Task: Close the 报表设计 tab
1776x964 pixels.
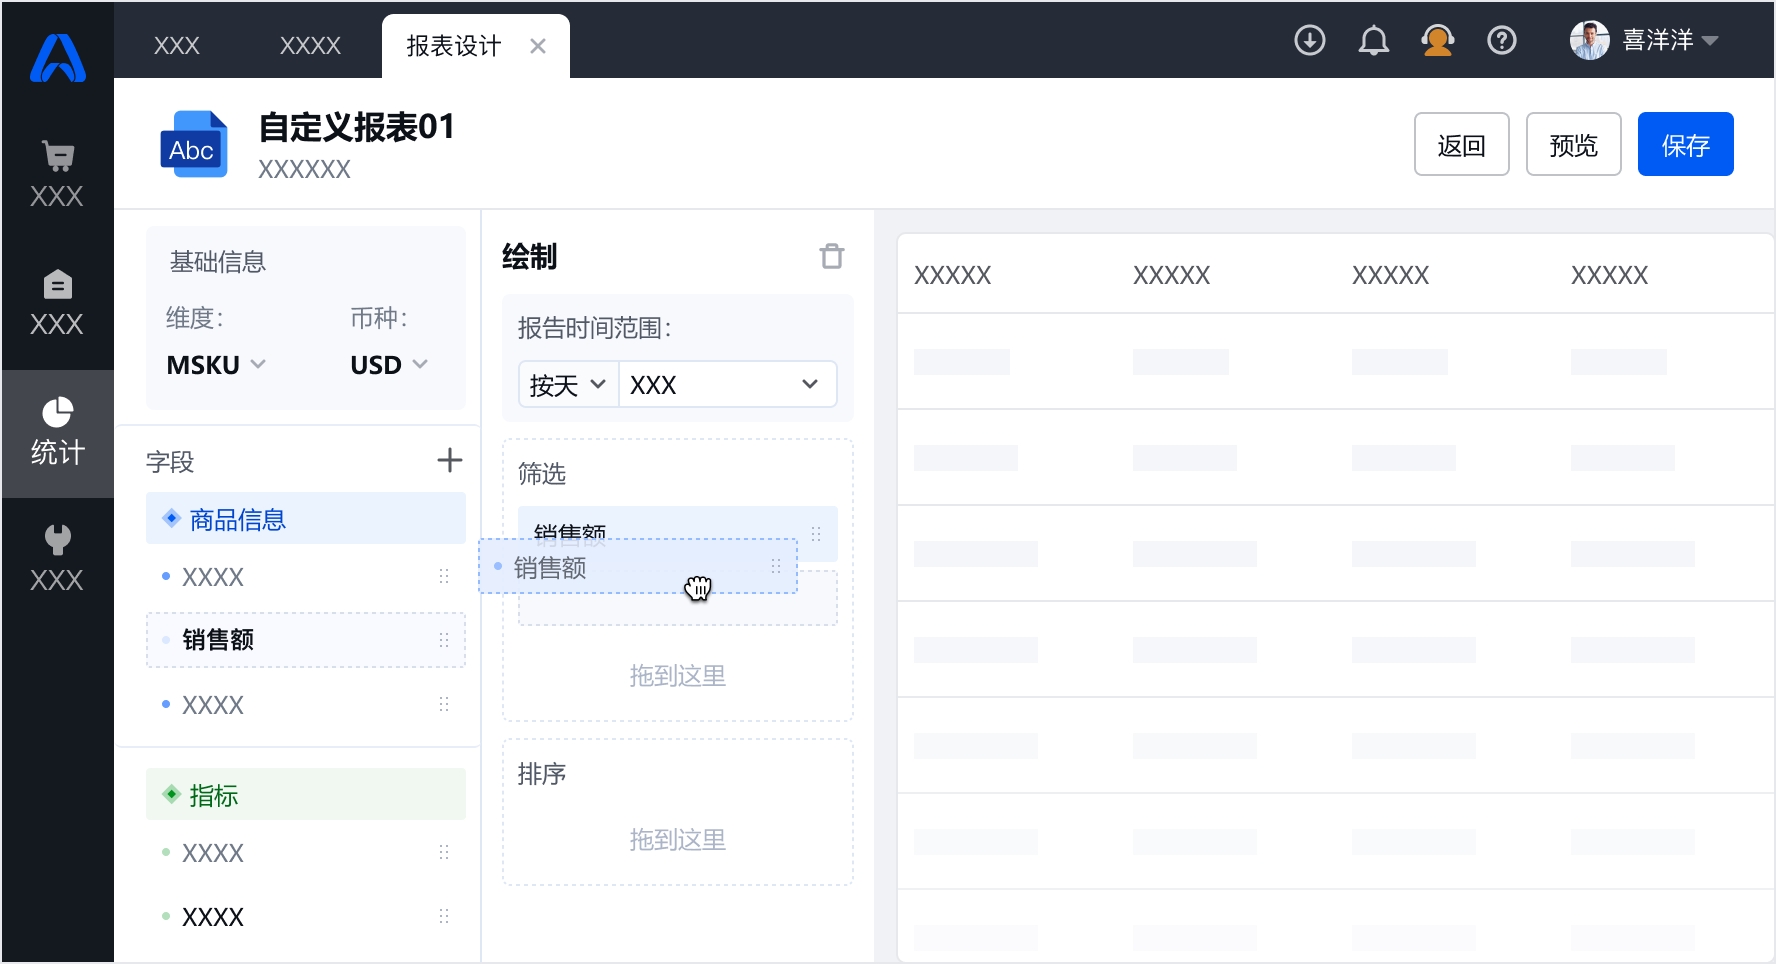Action: (x=538, y=46)
